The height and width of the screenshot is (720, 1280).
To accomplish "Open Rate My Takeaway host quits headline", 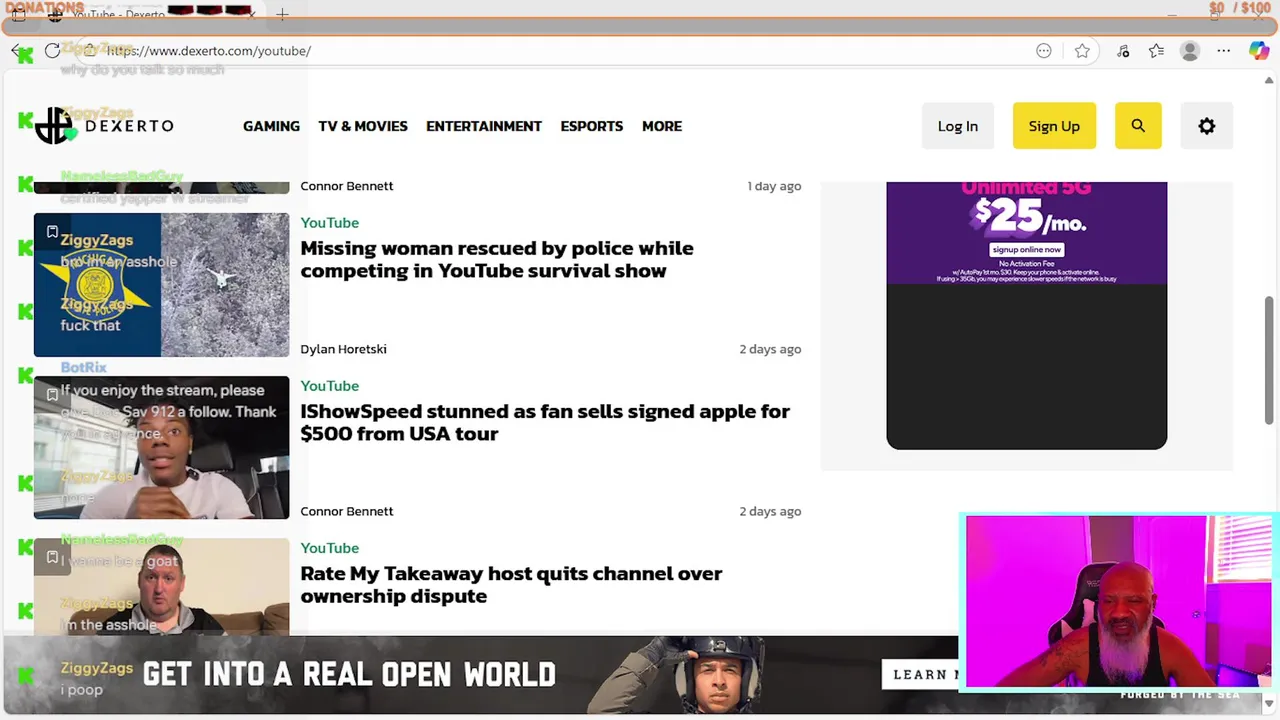I will [x=511, y=584].
